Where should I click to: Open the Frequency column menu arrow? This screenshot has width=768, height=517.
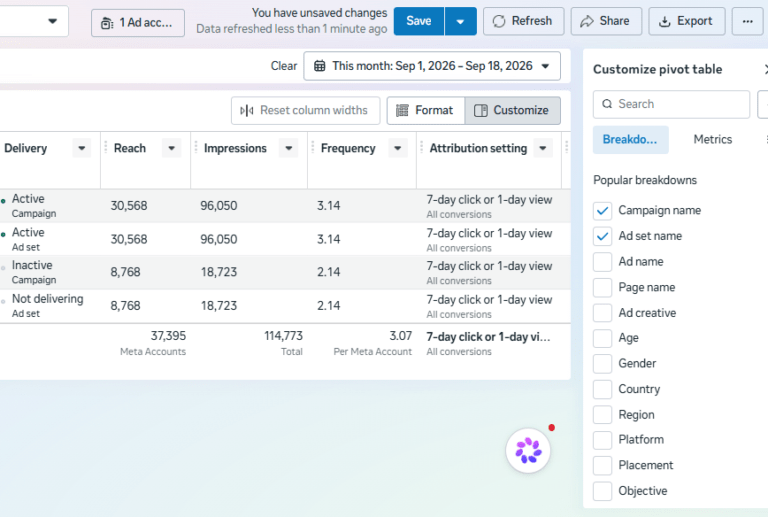398,148
